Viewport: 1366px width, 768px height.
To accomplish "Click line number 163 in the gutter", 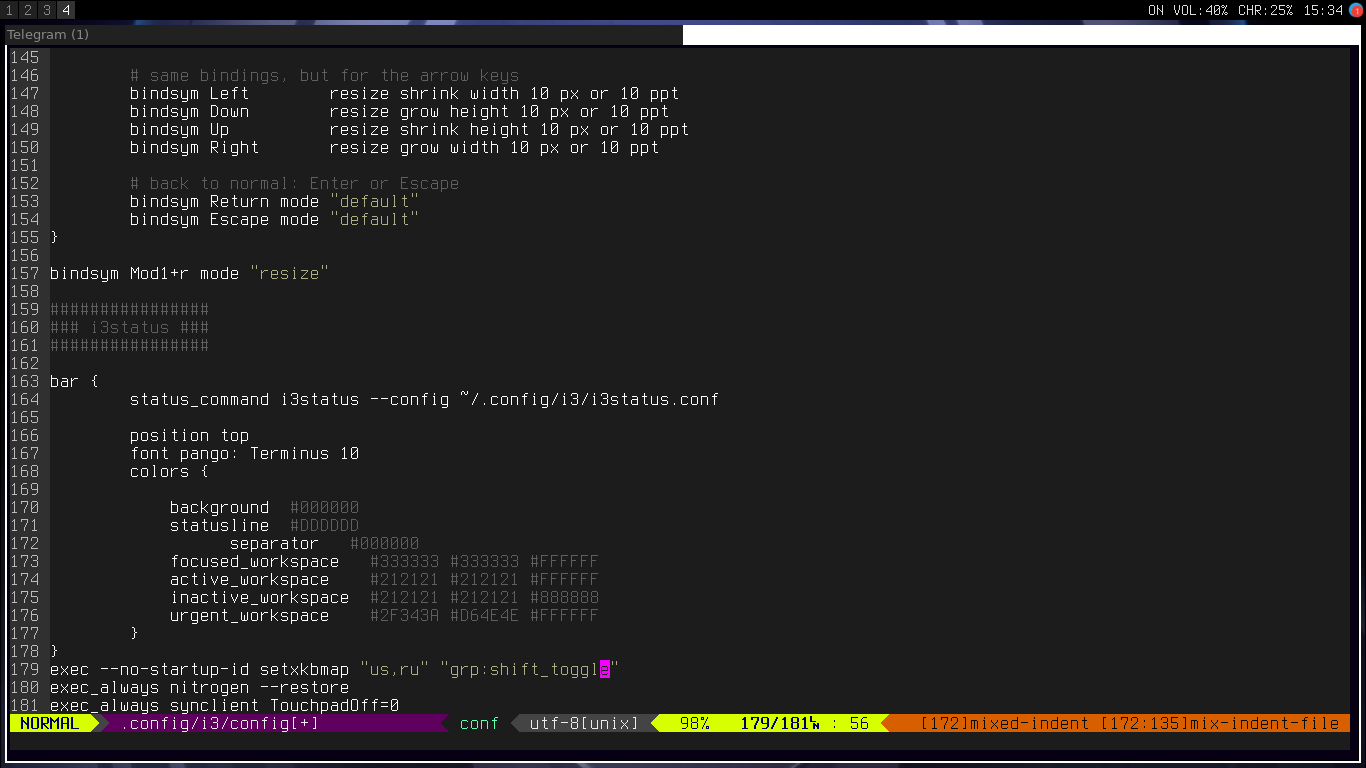I will click(x=24, y=381).
